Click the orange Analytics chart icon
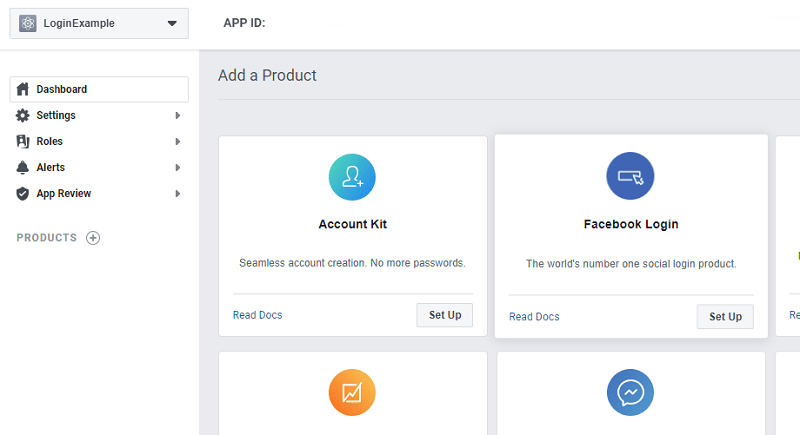800x435 pixels. pos(352,393)
